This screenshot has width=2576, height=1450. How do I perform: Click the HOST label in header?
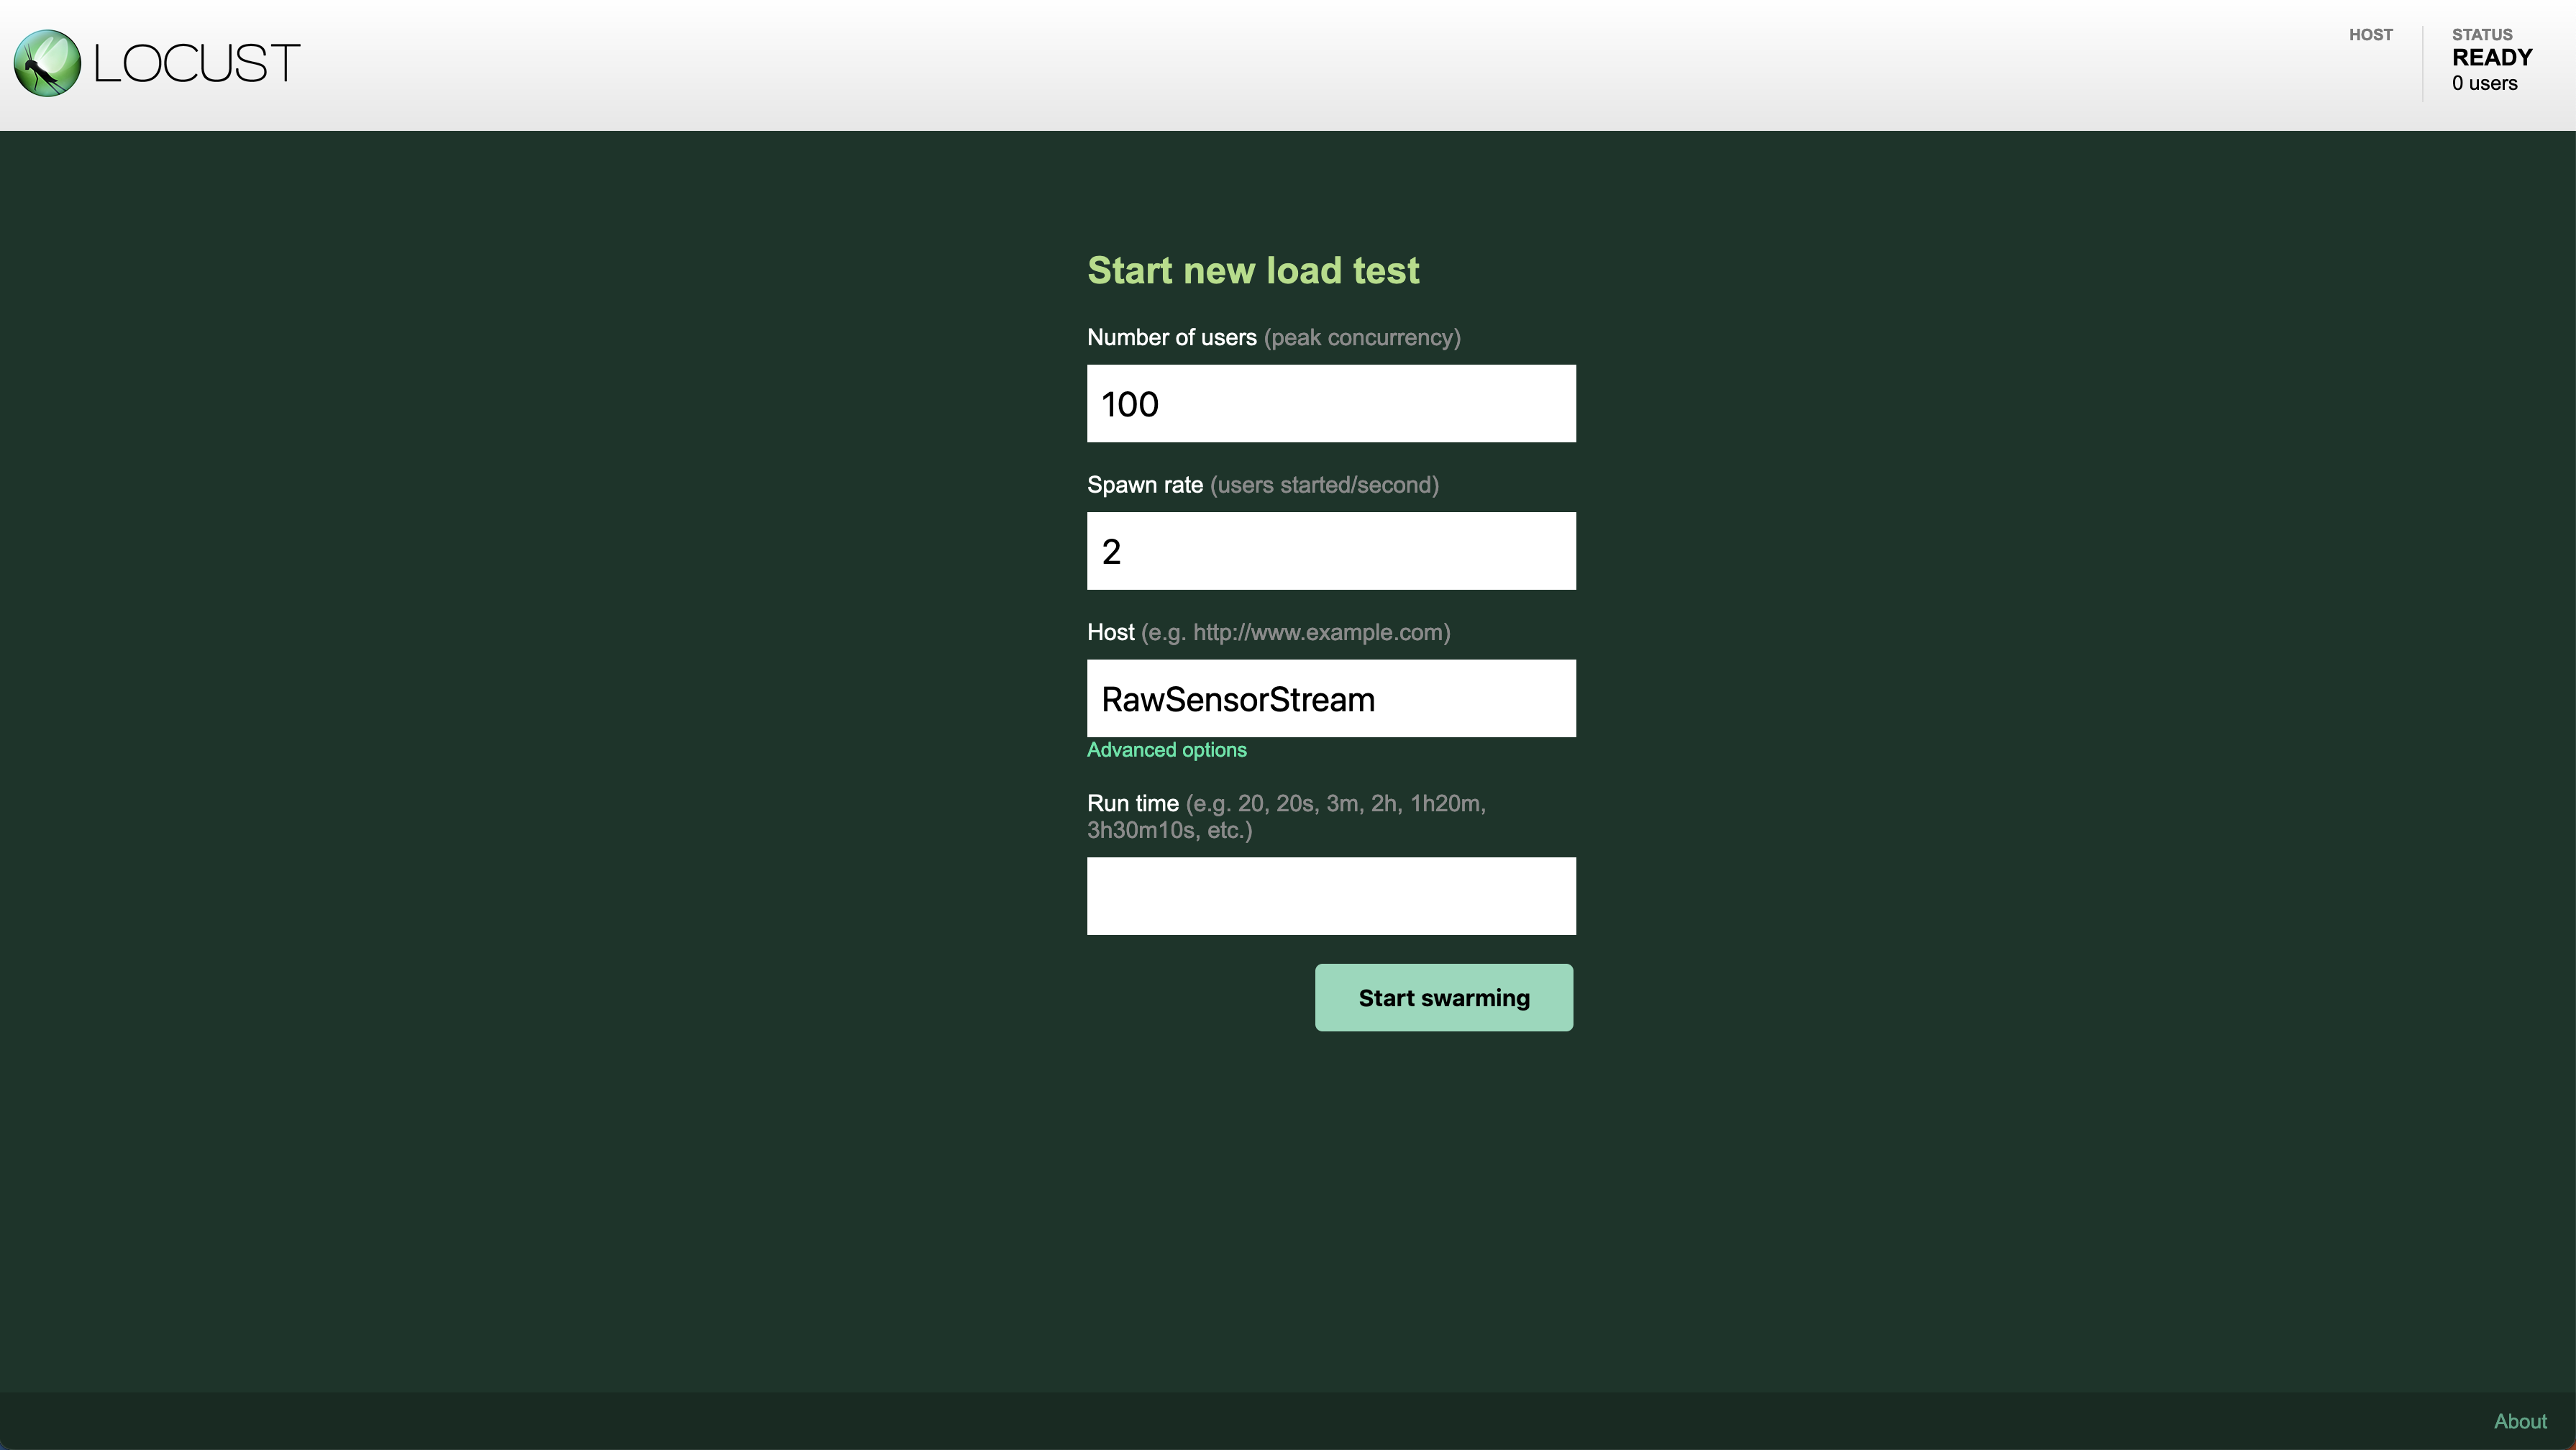point(2370,35)
